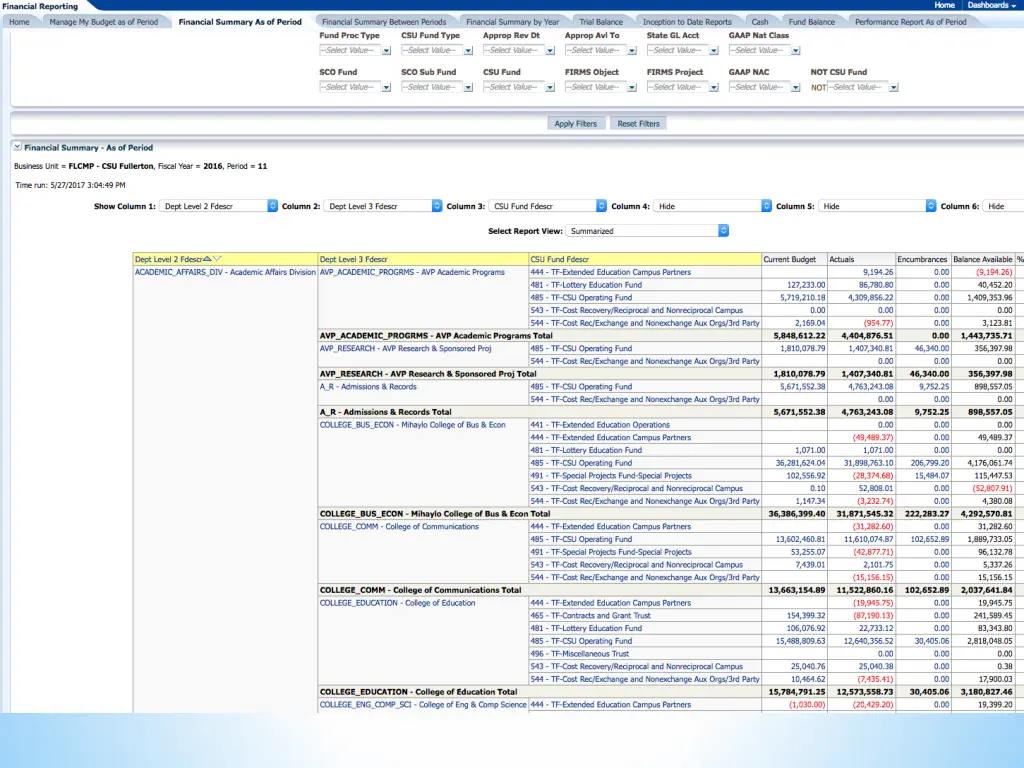Open Performance Report As of Period tab
Viewport: 1024px width, 768px height.
click(910, 22)
